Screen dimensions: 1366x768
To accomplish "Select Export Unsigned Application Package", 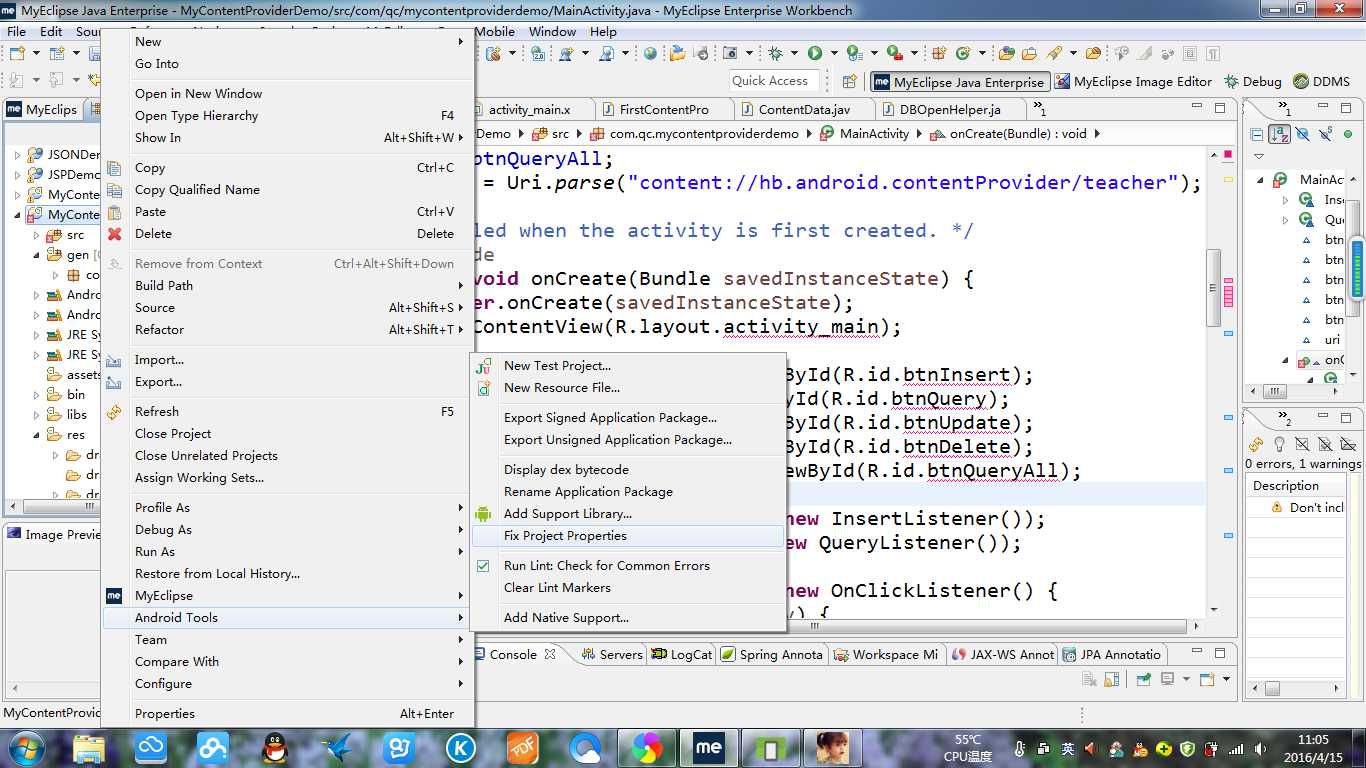I will [628, 440].
